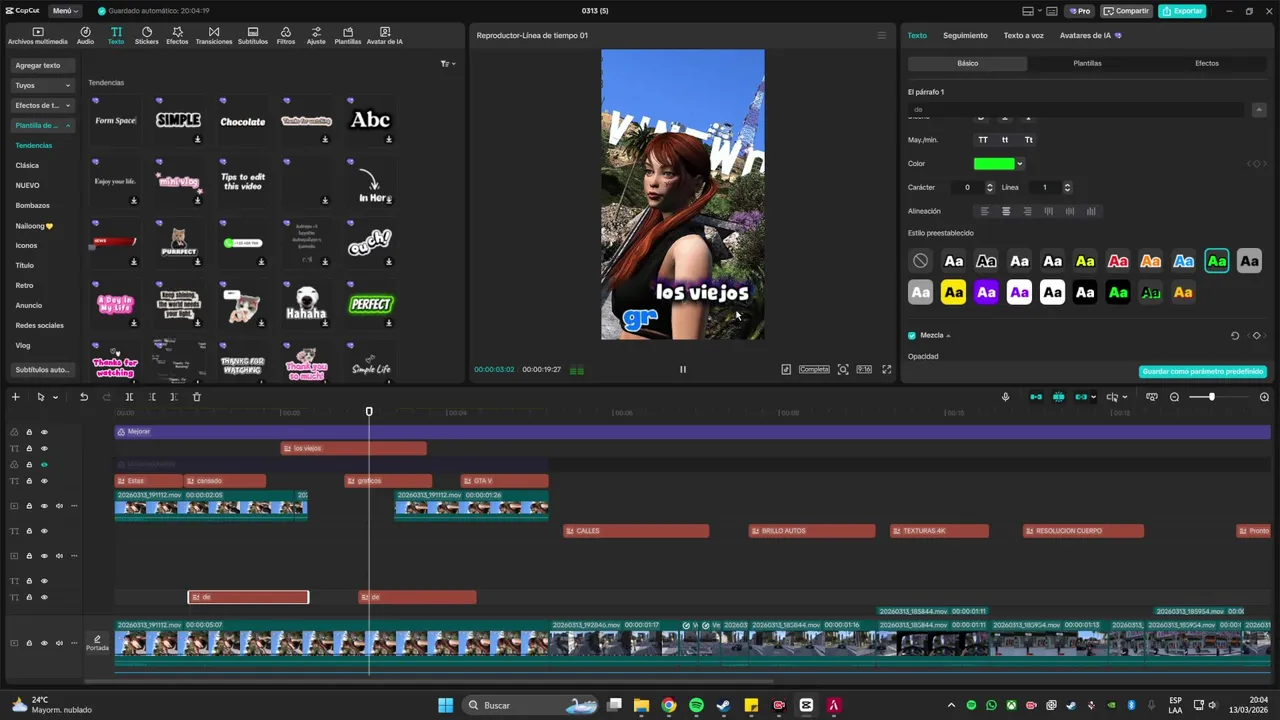Switch to the Seguimiento tab
The width and height of the screenshot is (1280, 720).
(x=965, y=35)
